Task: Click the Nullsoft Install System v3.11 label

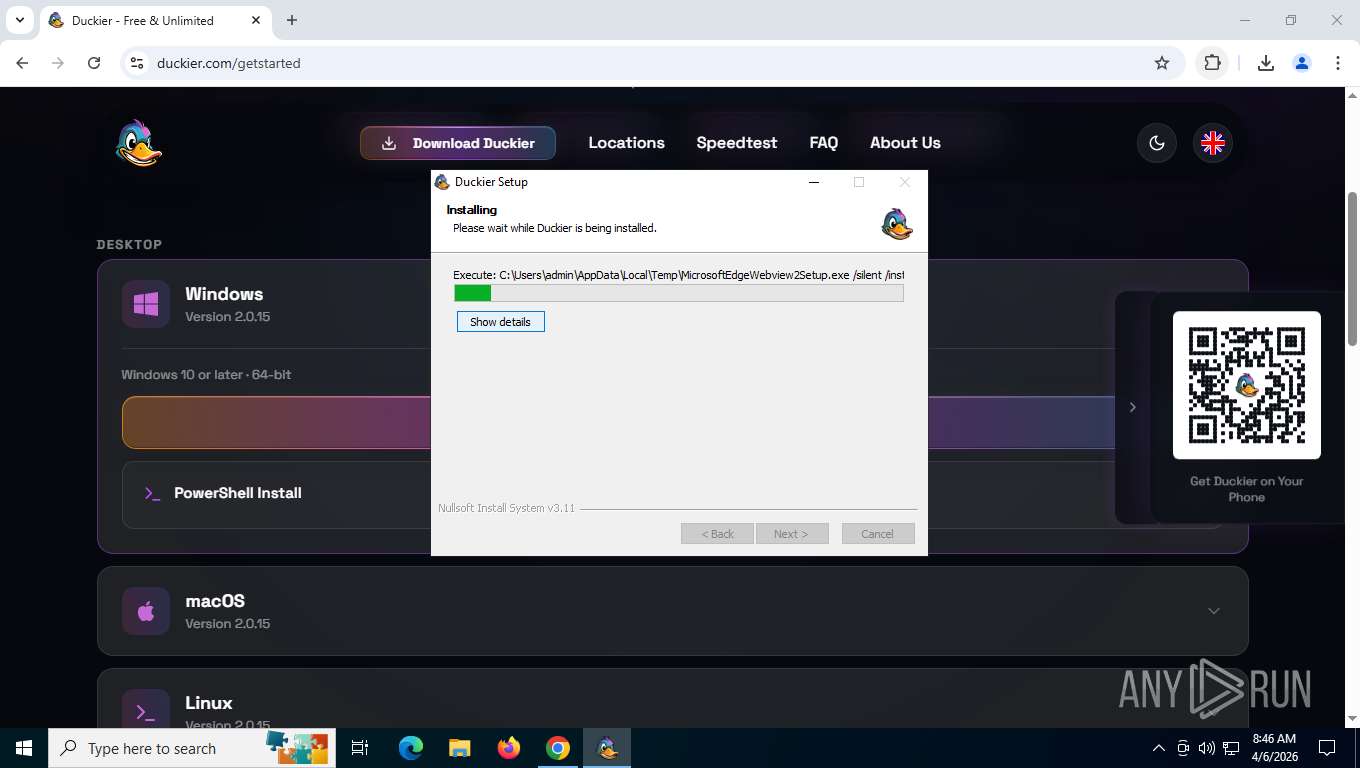Action: click(x=506, y=508)
